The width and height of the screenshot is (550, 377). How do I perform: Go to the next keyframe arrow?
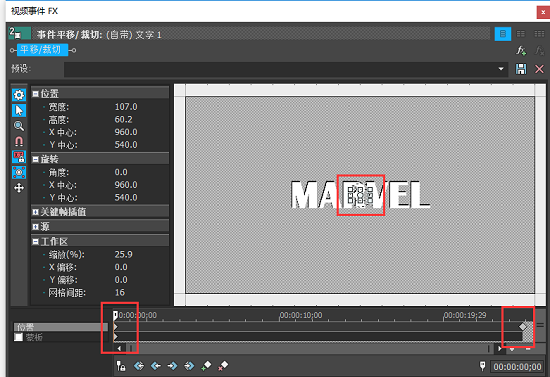(x=172, y=366)
